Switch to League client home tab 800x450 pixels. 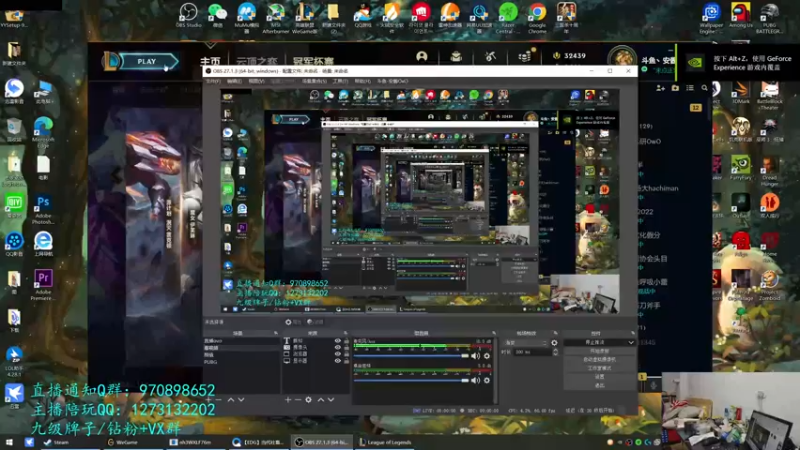pyautogui.click(x=210, y=61)
